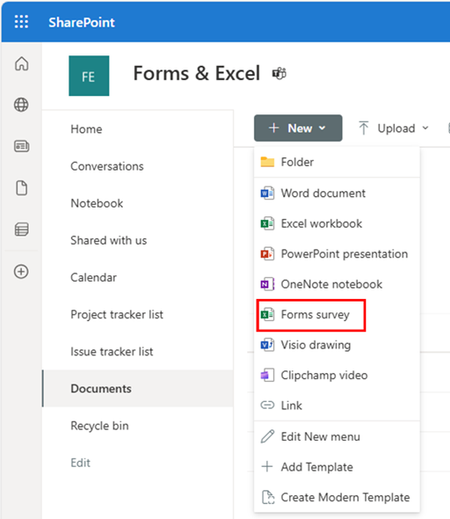Click the OneNote notebook icon

click(267, 284)
